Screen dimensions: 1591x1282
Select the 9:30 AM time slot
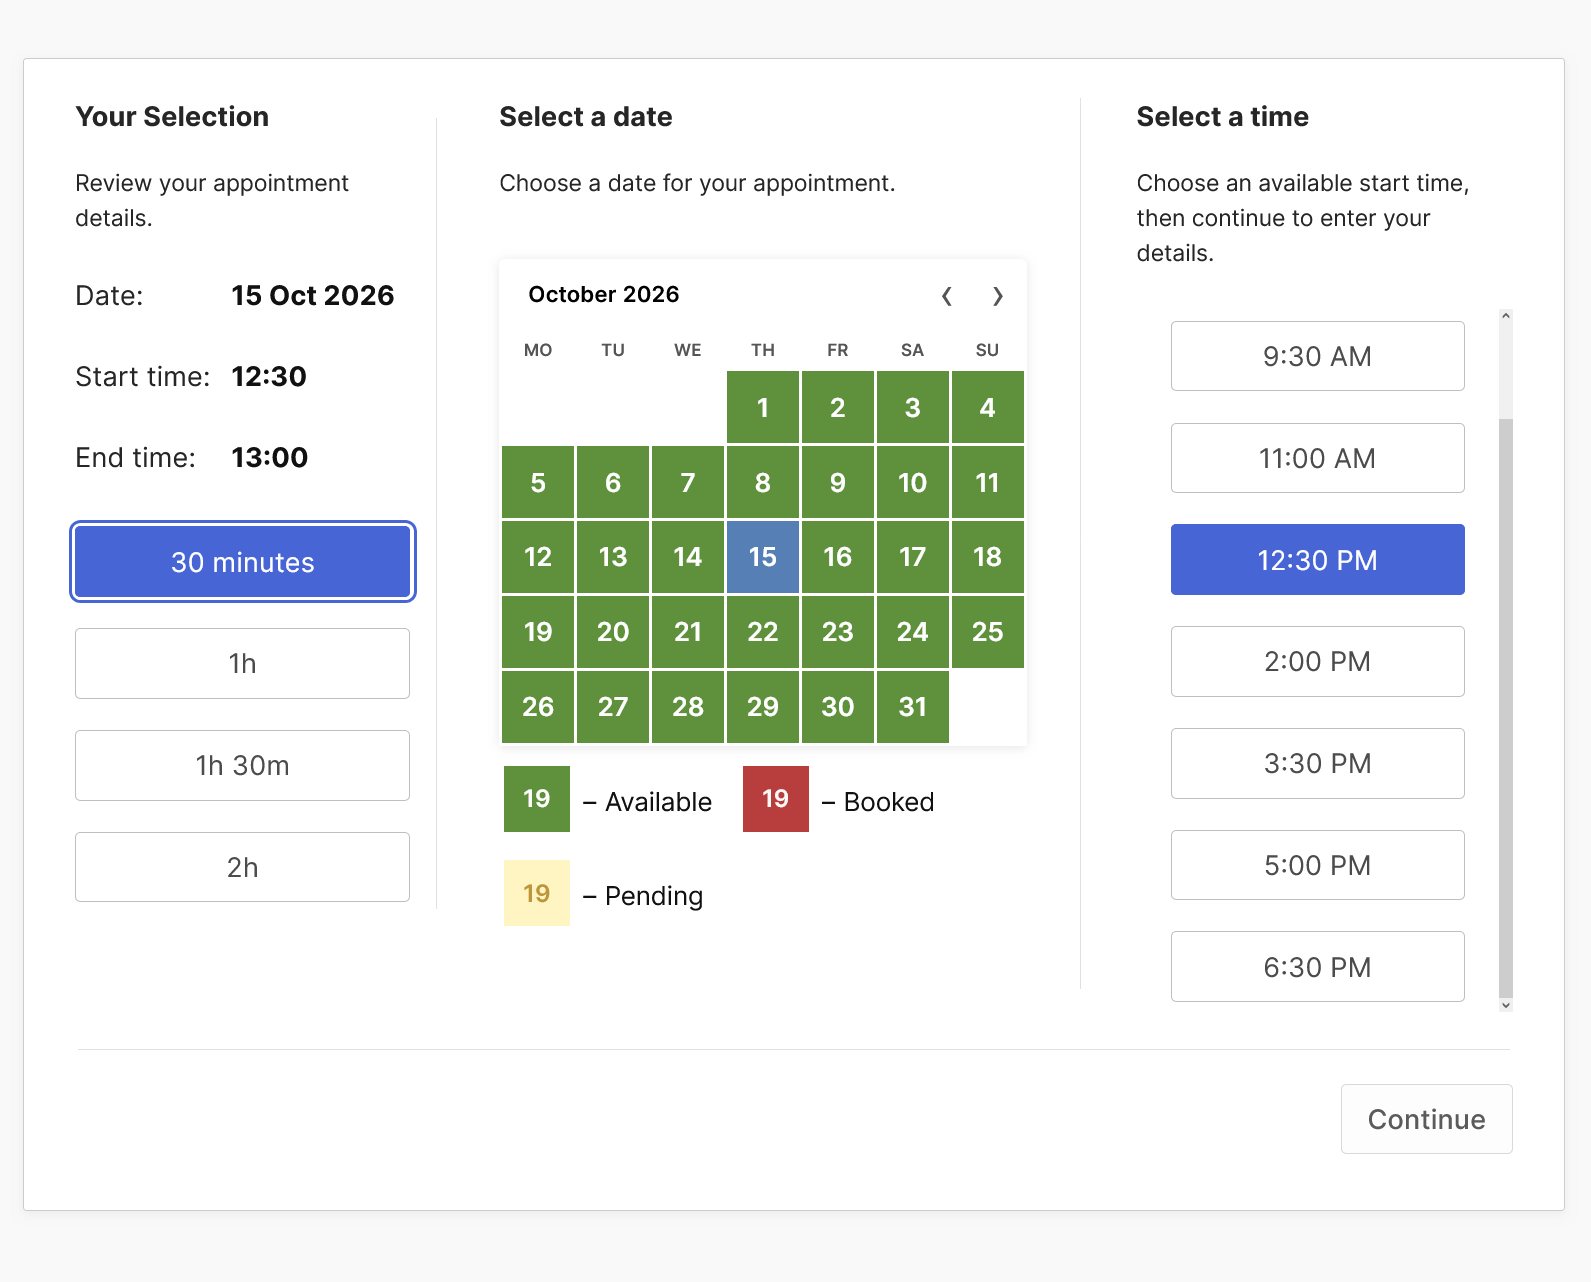(1318, 356)
